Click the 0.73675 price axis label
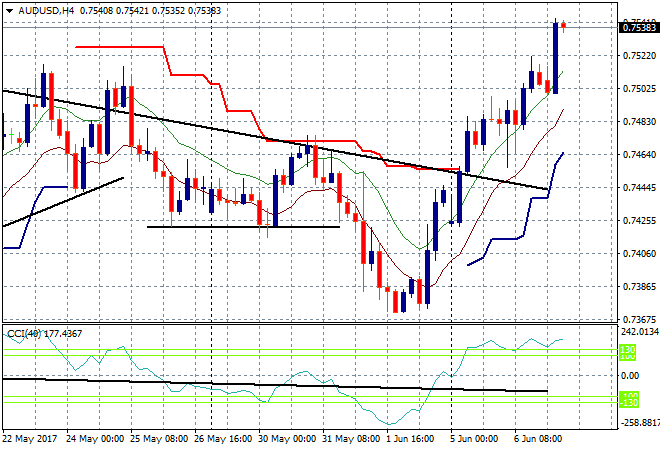Viewport: 660px width, 450px height. pos(639,320)
